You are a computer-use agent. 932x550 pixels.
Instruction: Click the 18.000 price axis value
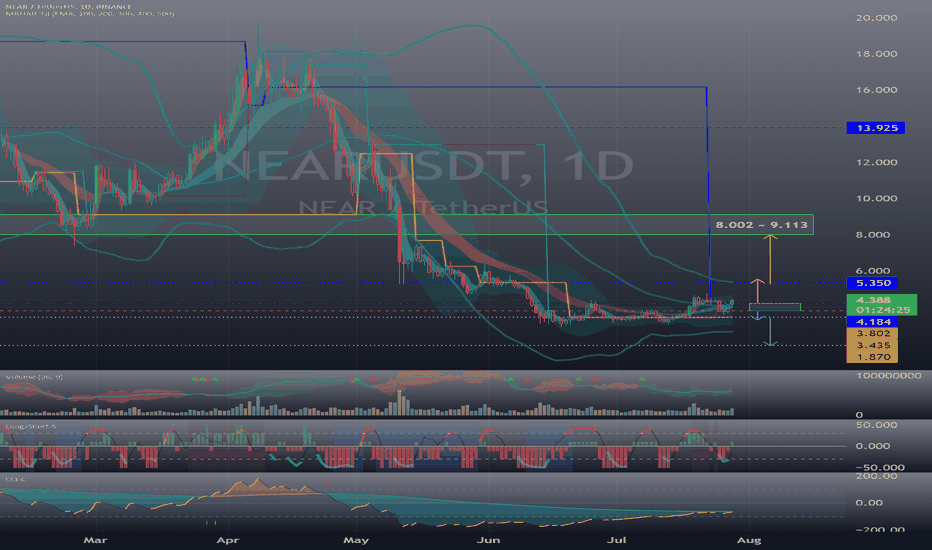click(877, 54)
